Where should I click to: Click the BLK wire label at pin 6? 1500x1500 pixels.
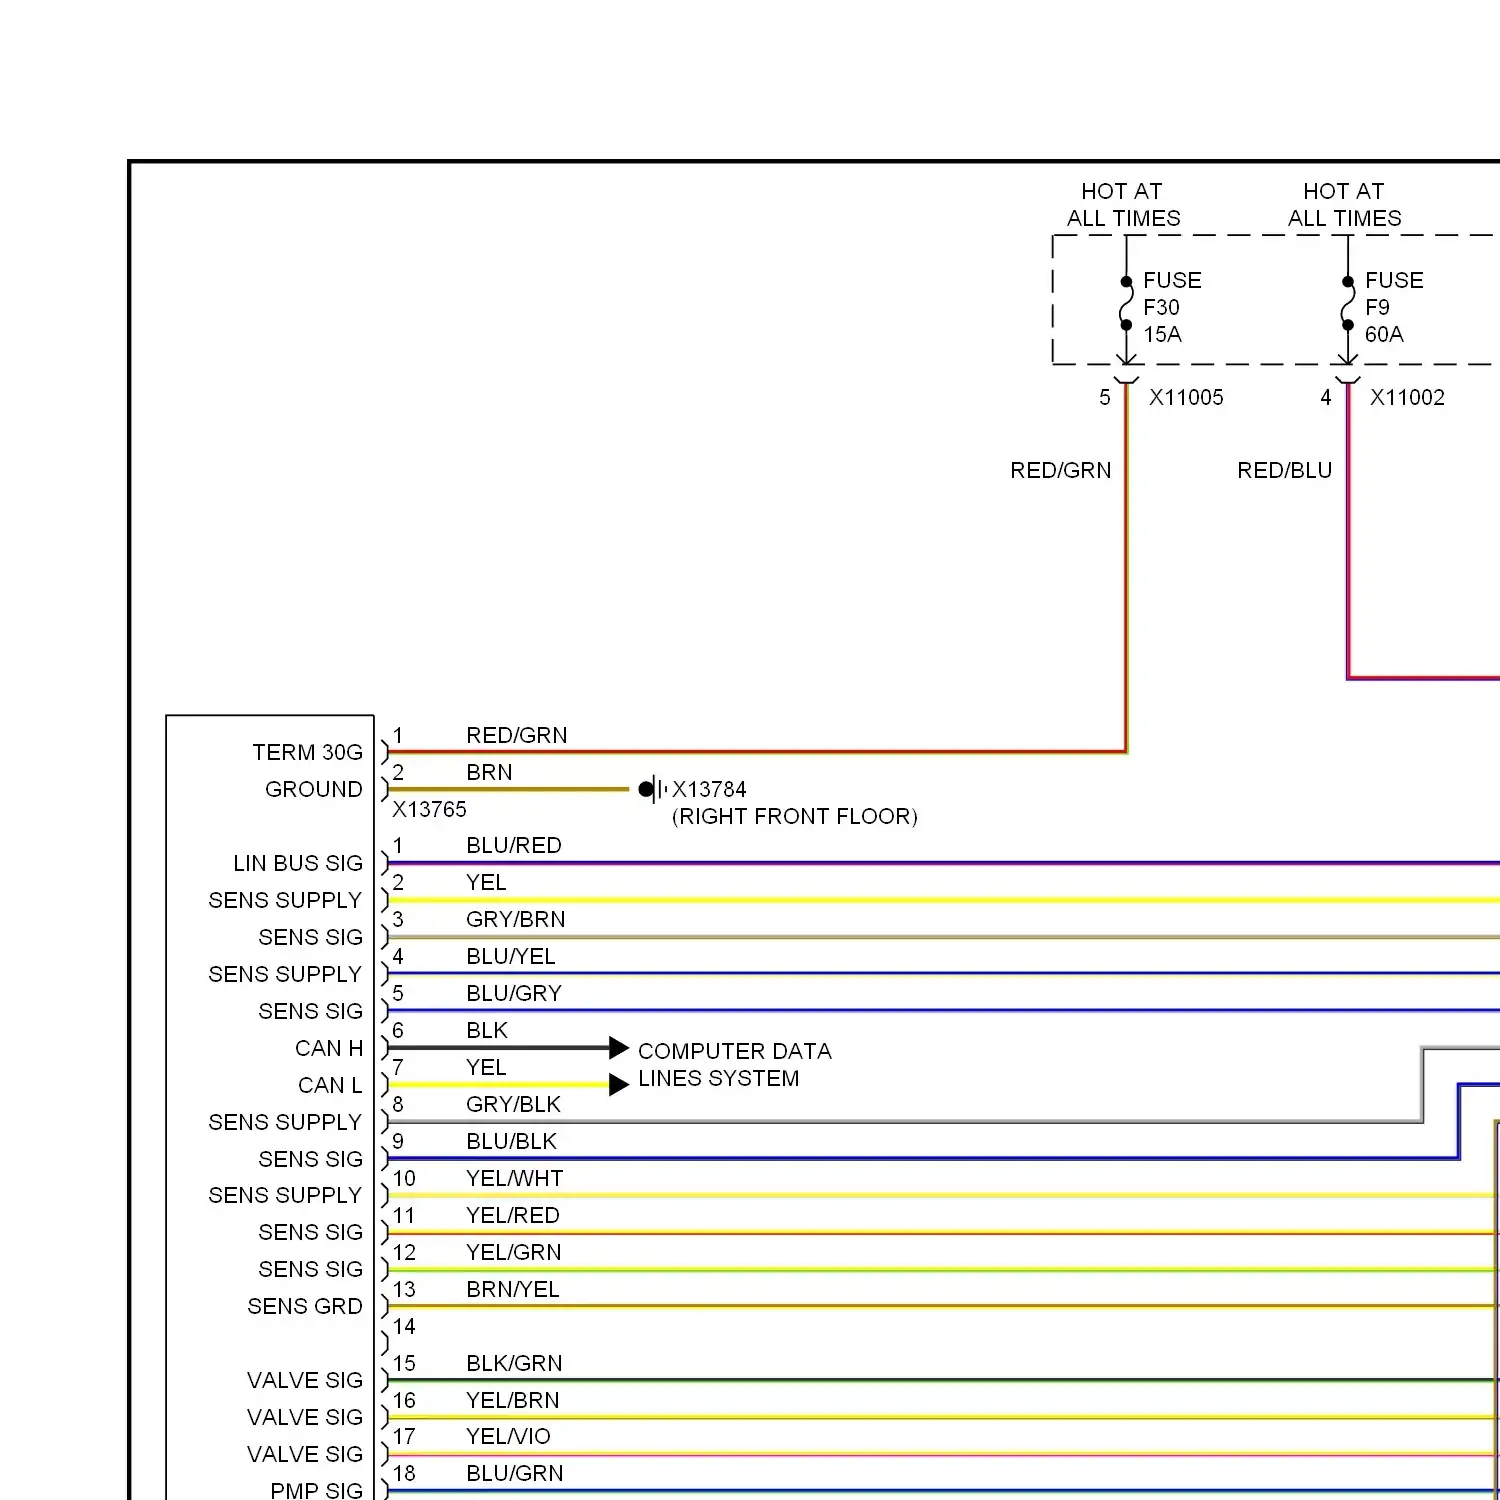pos(487,1030)
